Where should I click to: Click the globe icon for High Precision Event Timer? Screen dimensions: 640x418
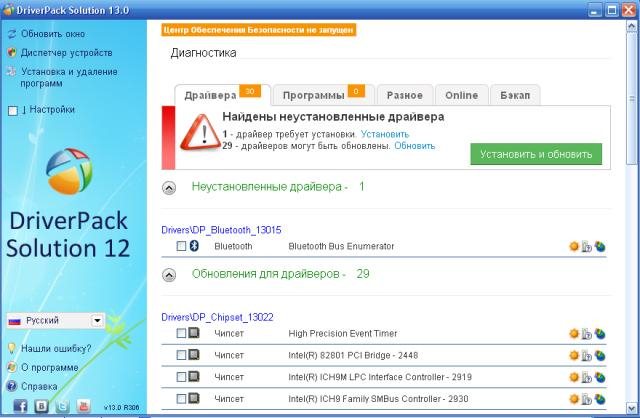(x=600, y=333)
